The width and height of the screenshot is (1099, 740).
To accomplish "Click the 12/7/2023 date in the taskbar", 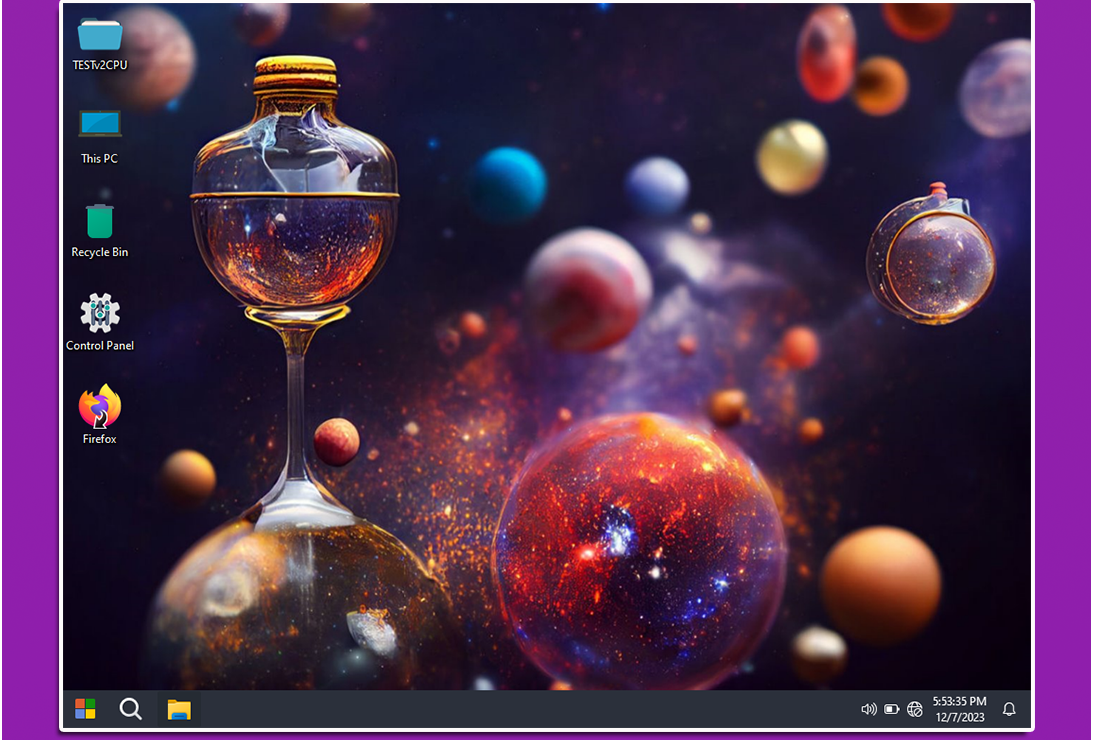I will pyautogui.click(x=959, y=717).
